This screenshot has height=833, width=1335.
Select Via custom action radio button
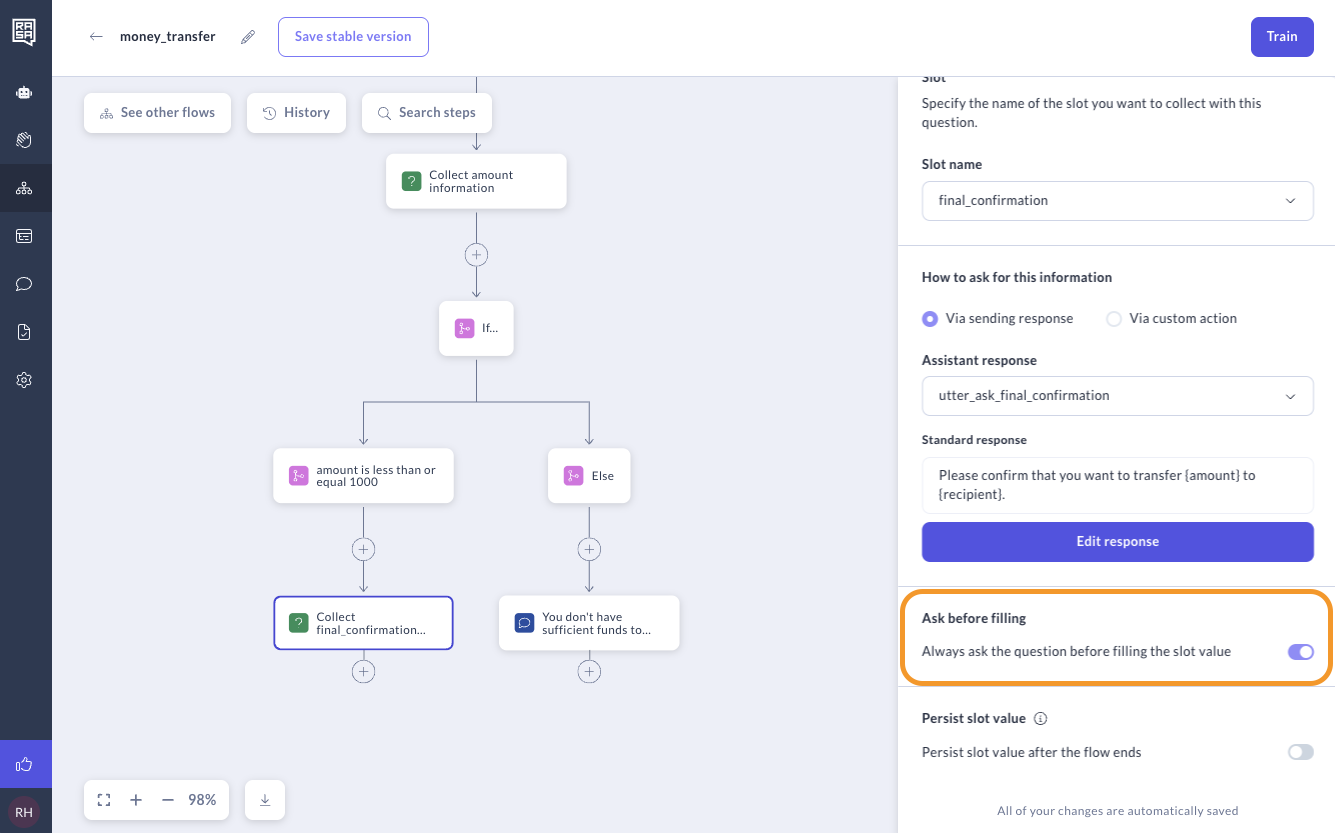[1114, 319]
